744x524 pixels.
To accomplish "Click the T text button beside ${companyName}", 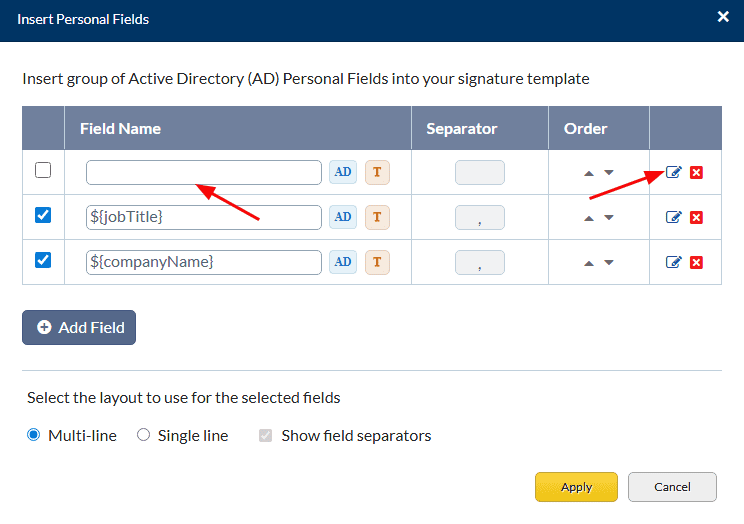I will pyautogui.click(x=377, y=262).
